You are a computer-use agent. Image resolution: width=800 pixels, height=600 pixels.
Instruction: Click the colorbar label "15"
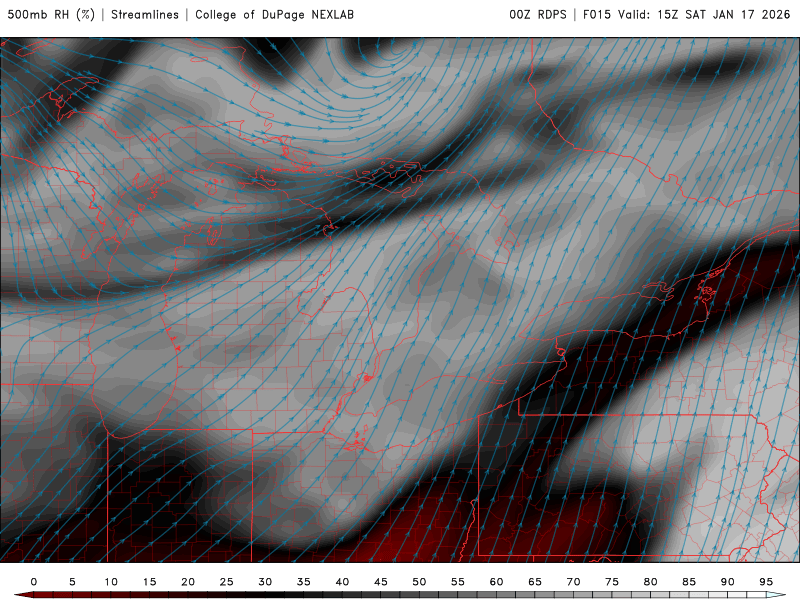pos(149,582)
